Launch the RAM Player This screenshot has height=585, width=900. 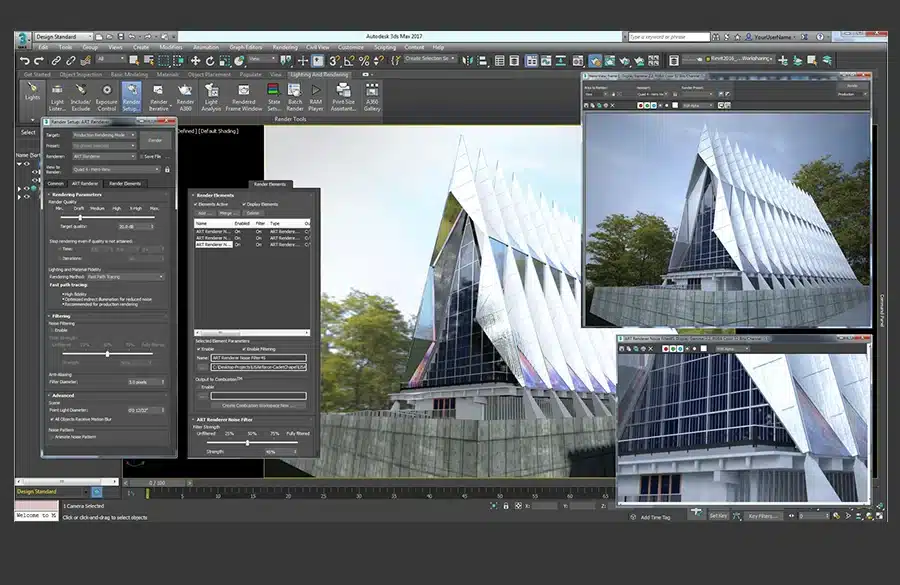pos(316,96)
